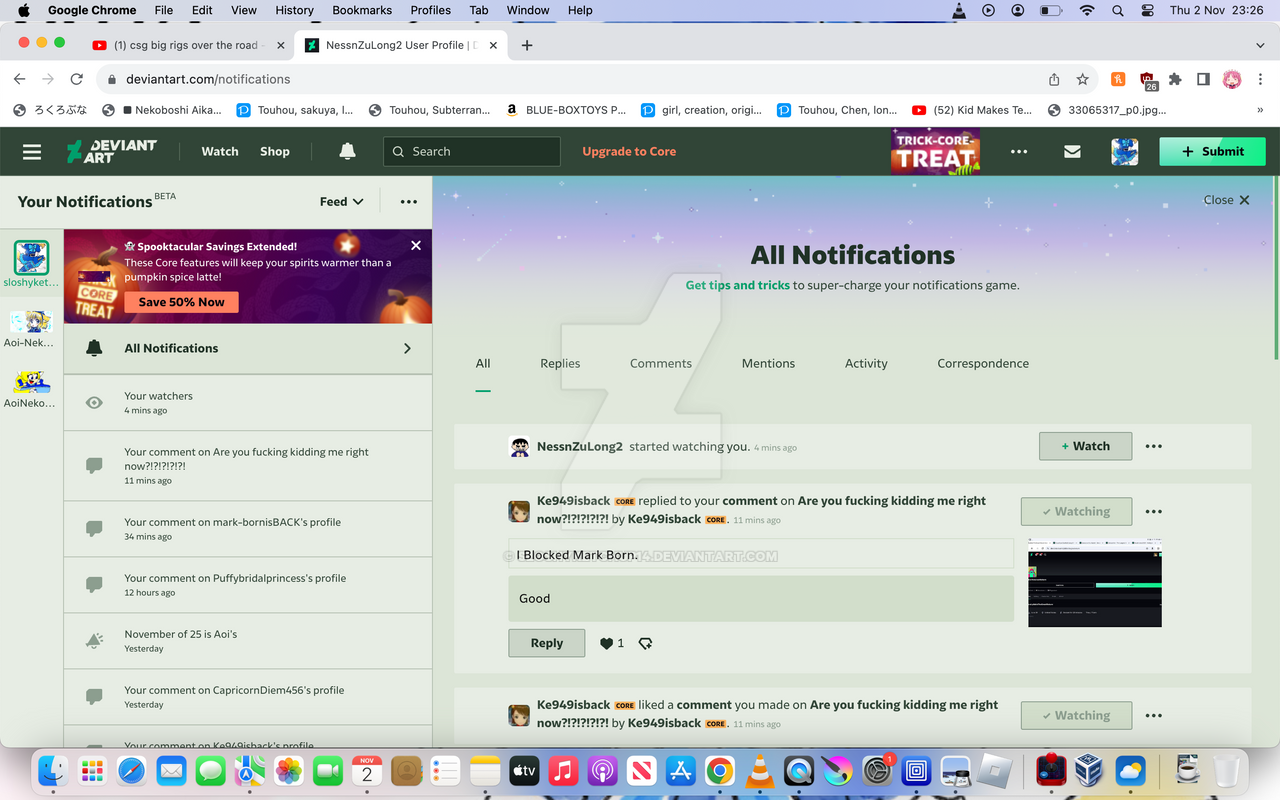Open a new Chrome tab
This screenshot has height=800, width=1280.
coord(527,45)
